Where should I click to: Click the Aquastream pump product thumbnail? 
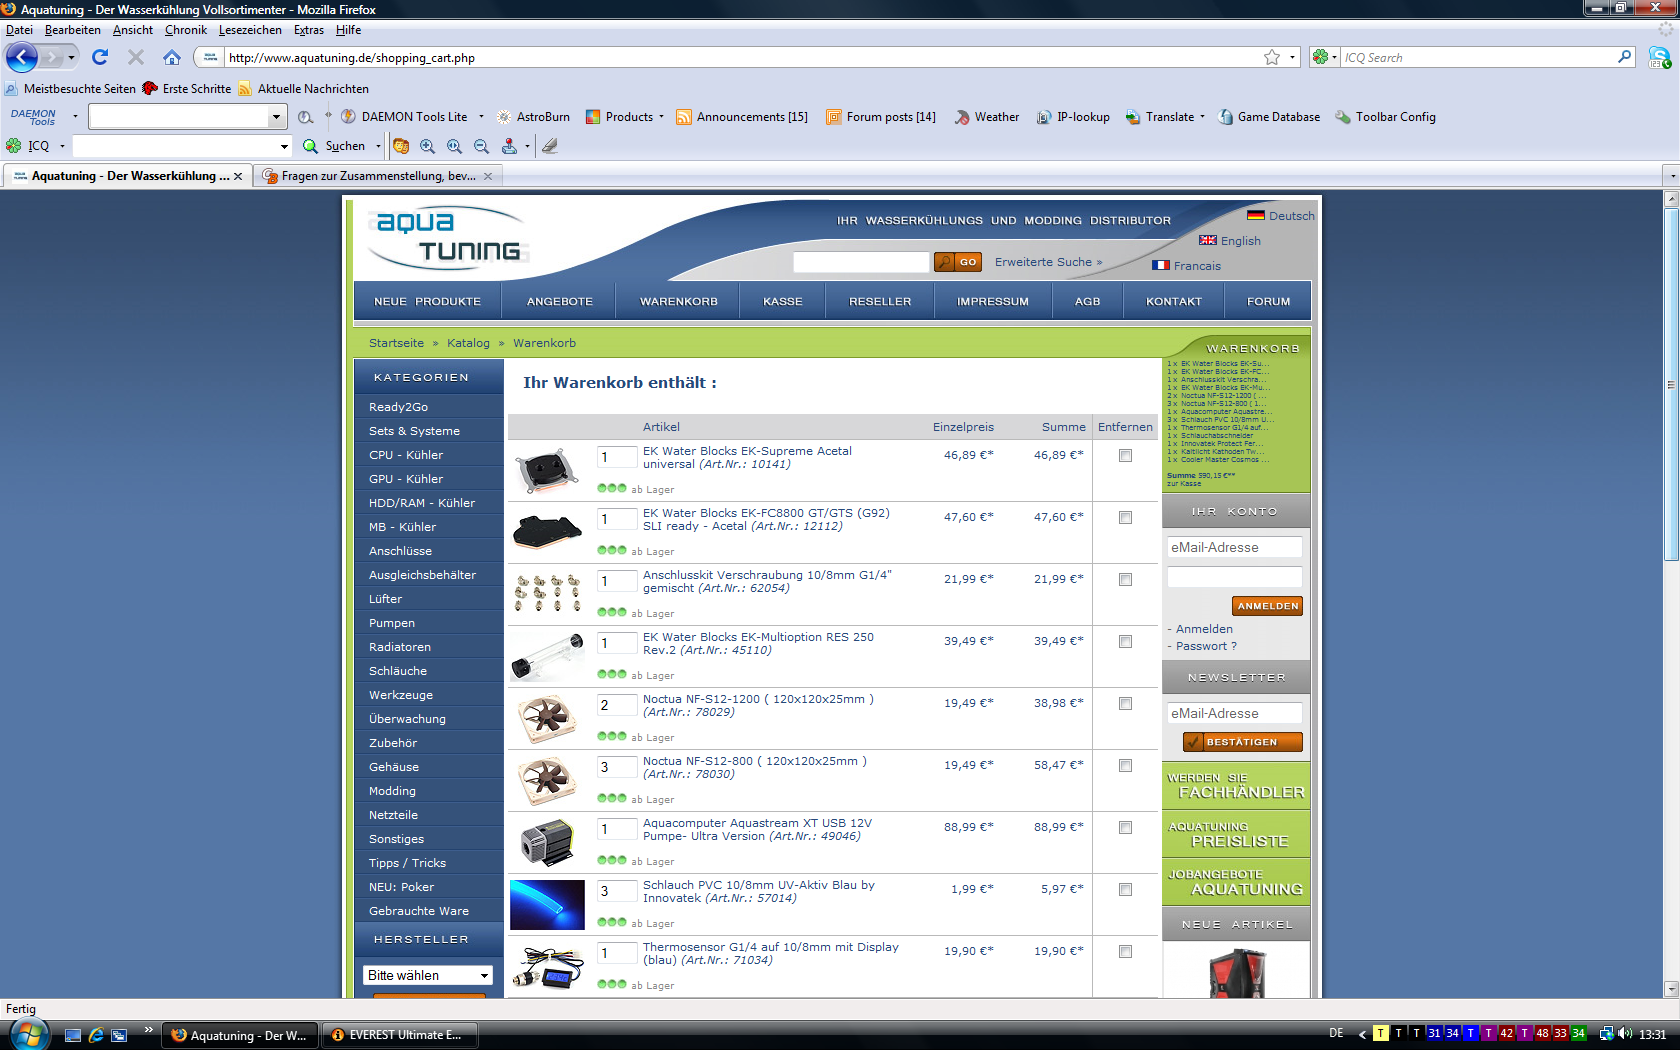coord(547,842)
